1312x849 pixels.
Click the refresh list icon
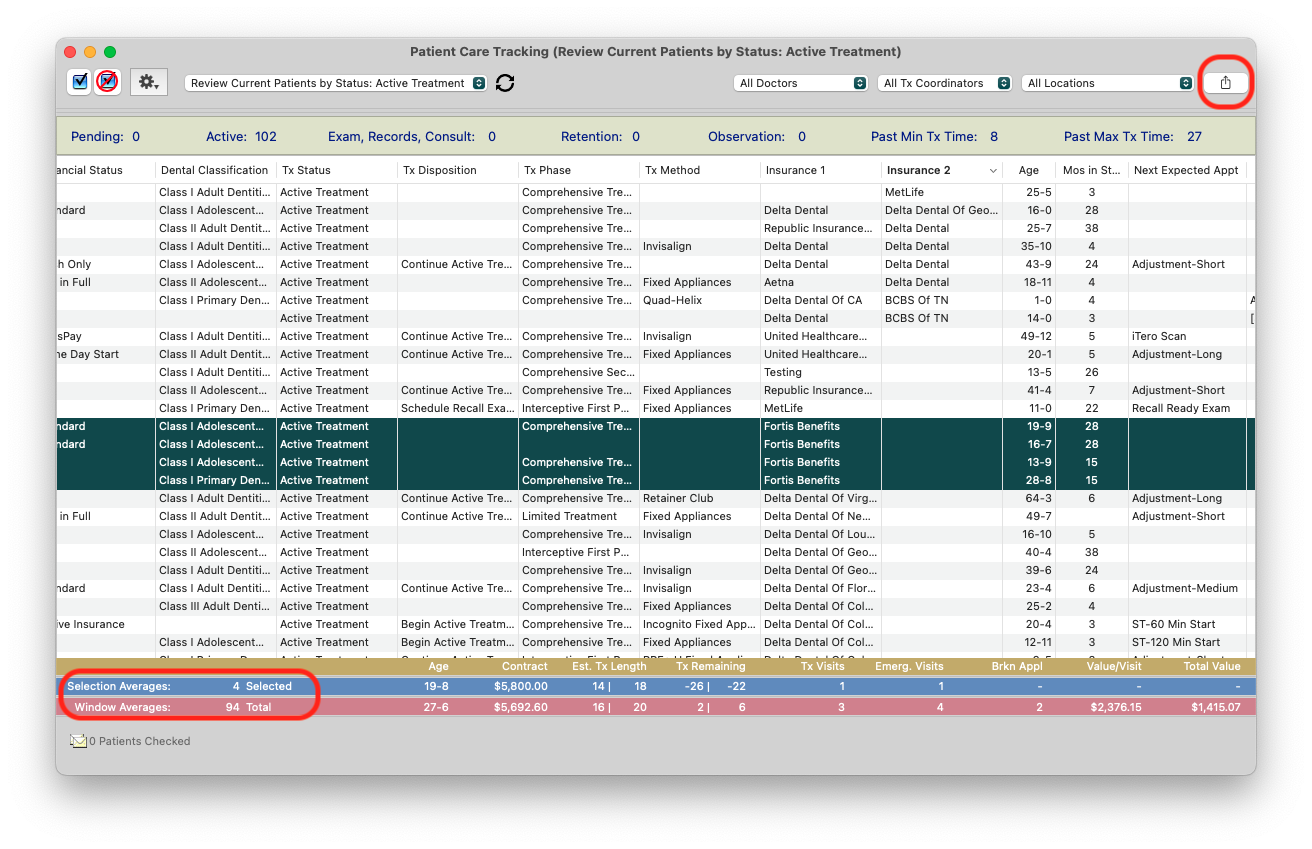tap(505, 83)
